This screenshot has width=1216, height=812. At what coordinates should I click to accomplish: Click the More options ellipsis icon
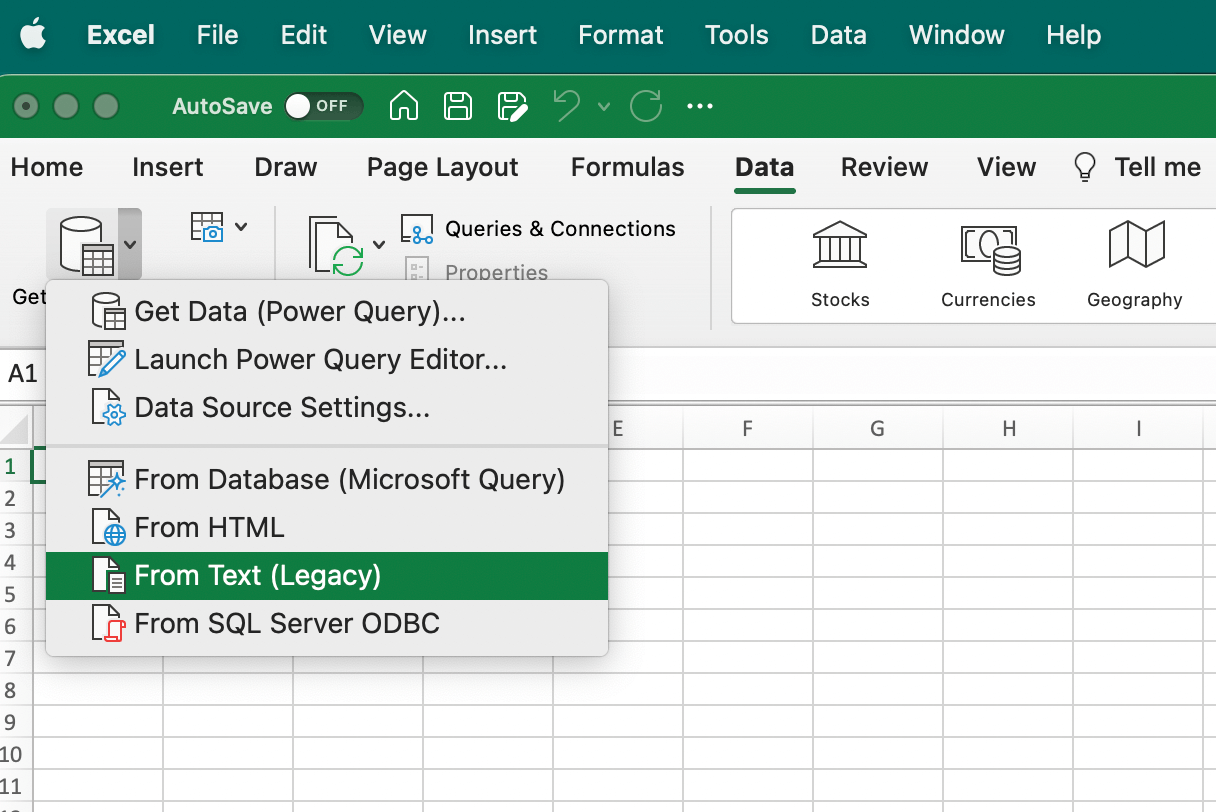click(x=700, y=106)
